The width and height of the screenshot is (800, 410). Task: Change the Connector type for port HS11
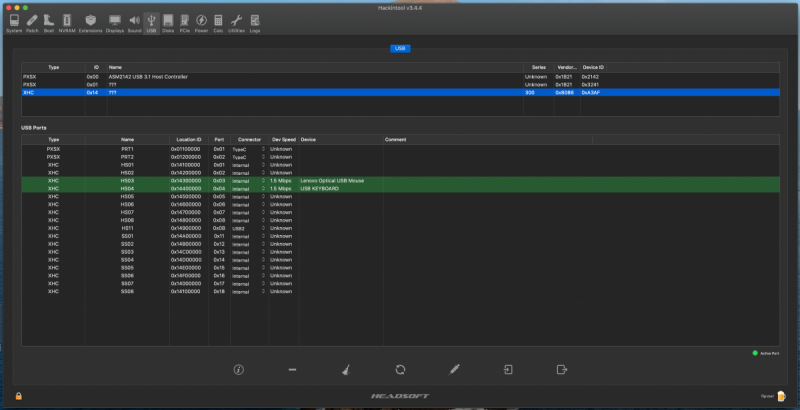(249, 228)
